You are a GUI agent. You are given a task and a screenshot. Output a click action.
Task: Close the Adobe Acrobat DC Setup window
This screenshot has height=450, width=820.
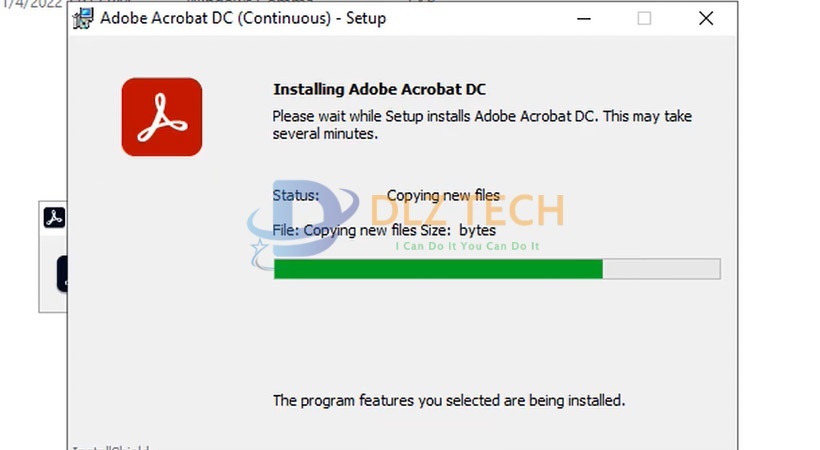(x=706, y=18)
